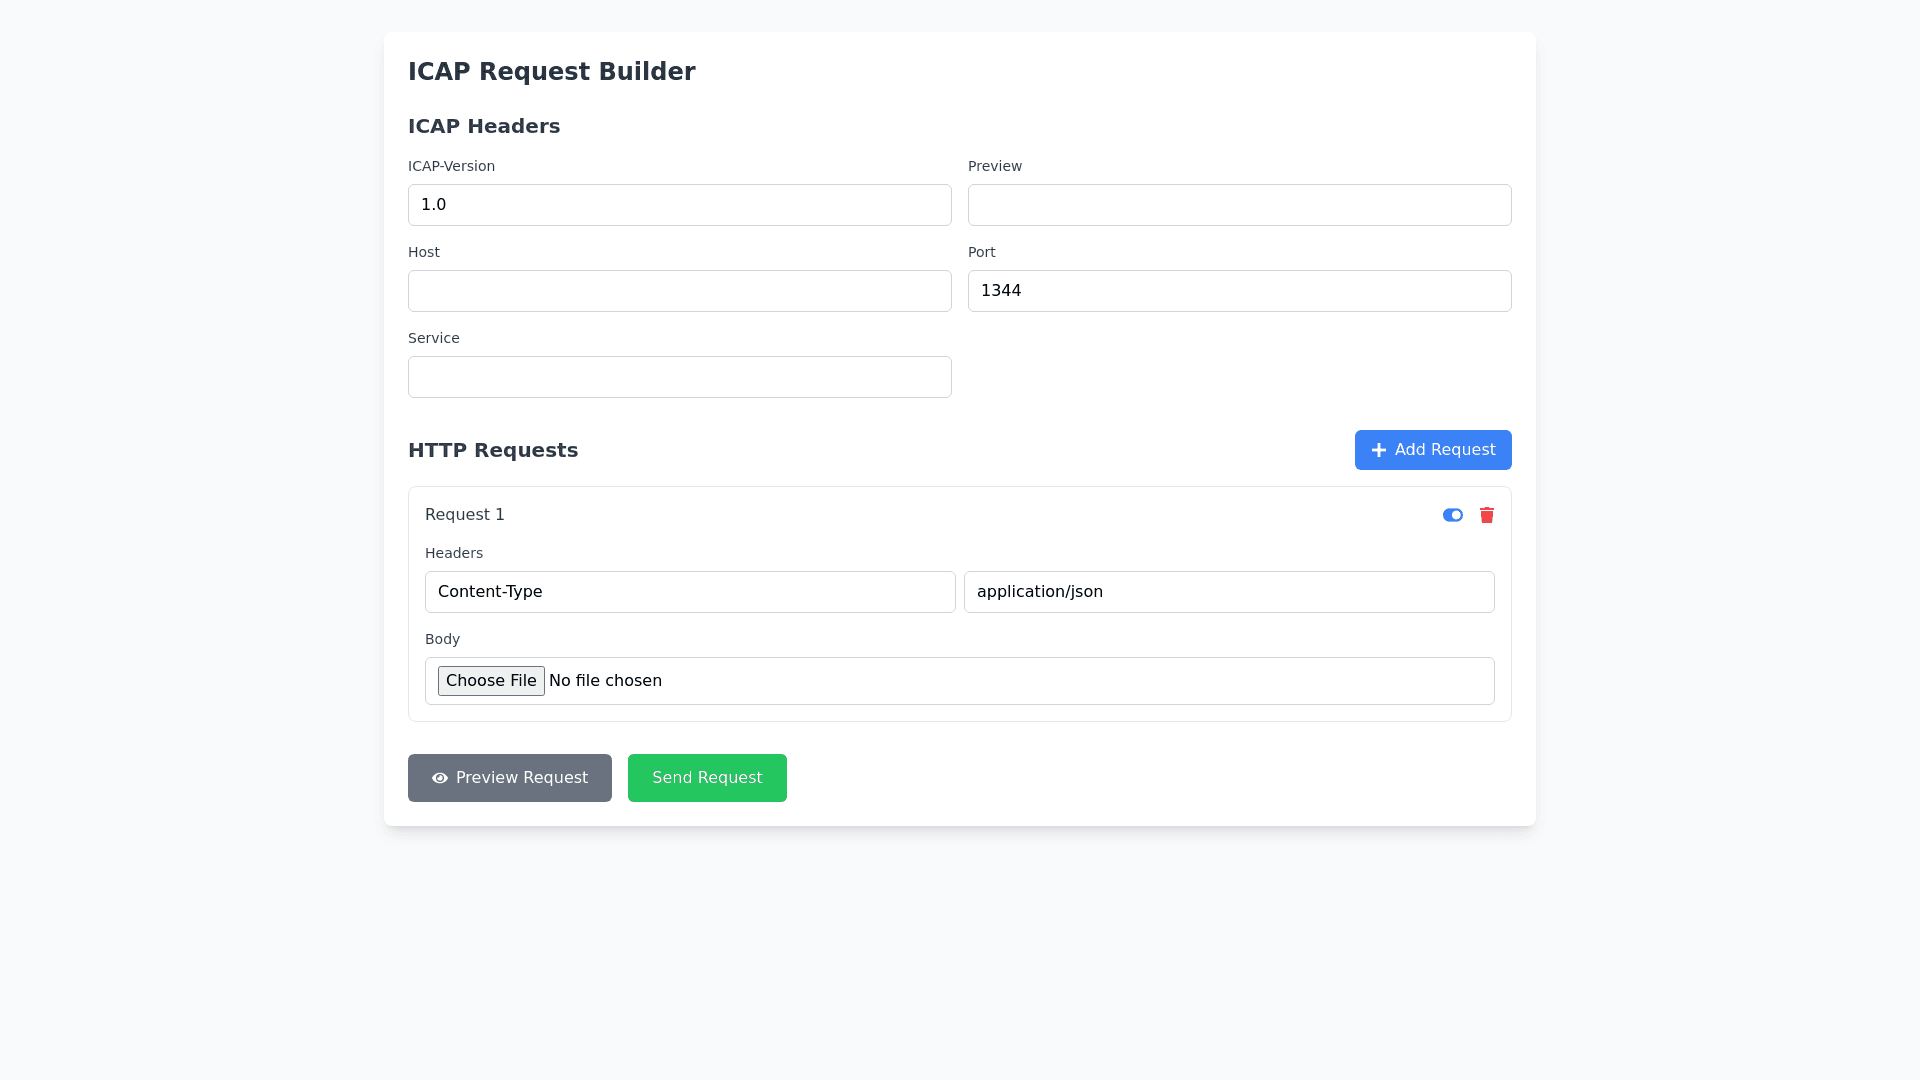Click the Port field label
The height and width of the screenshot is (1080, 1920).
981,252
